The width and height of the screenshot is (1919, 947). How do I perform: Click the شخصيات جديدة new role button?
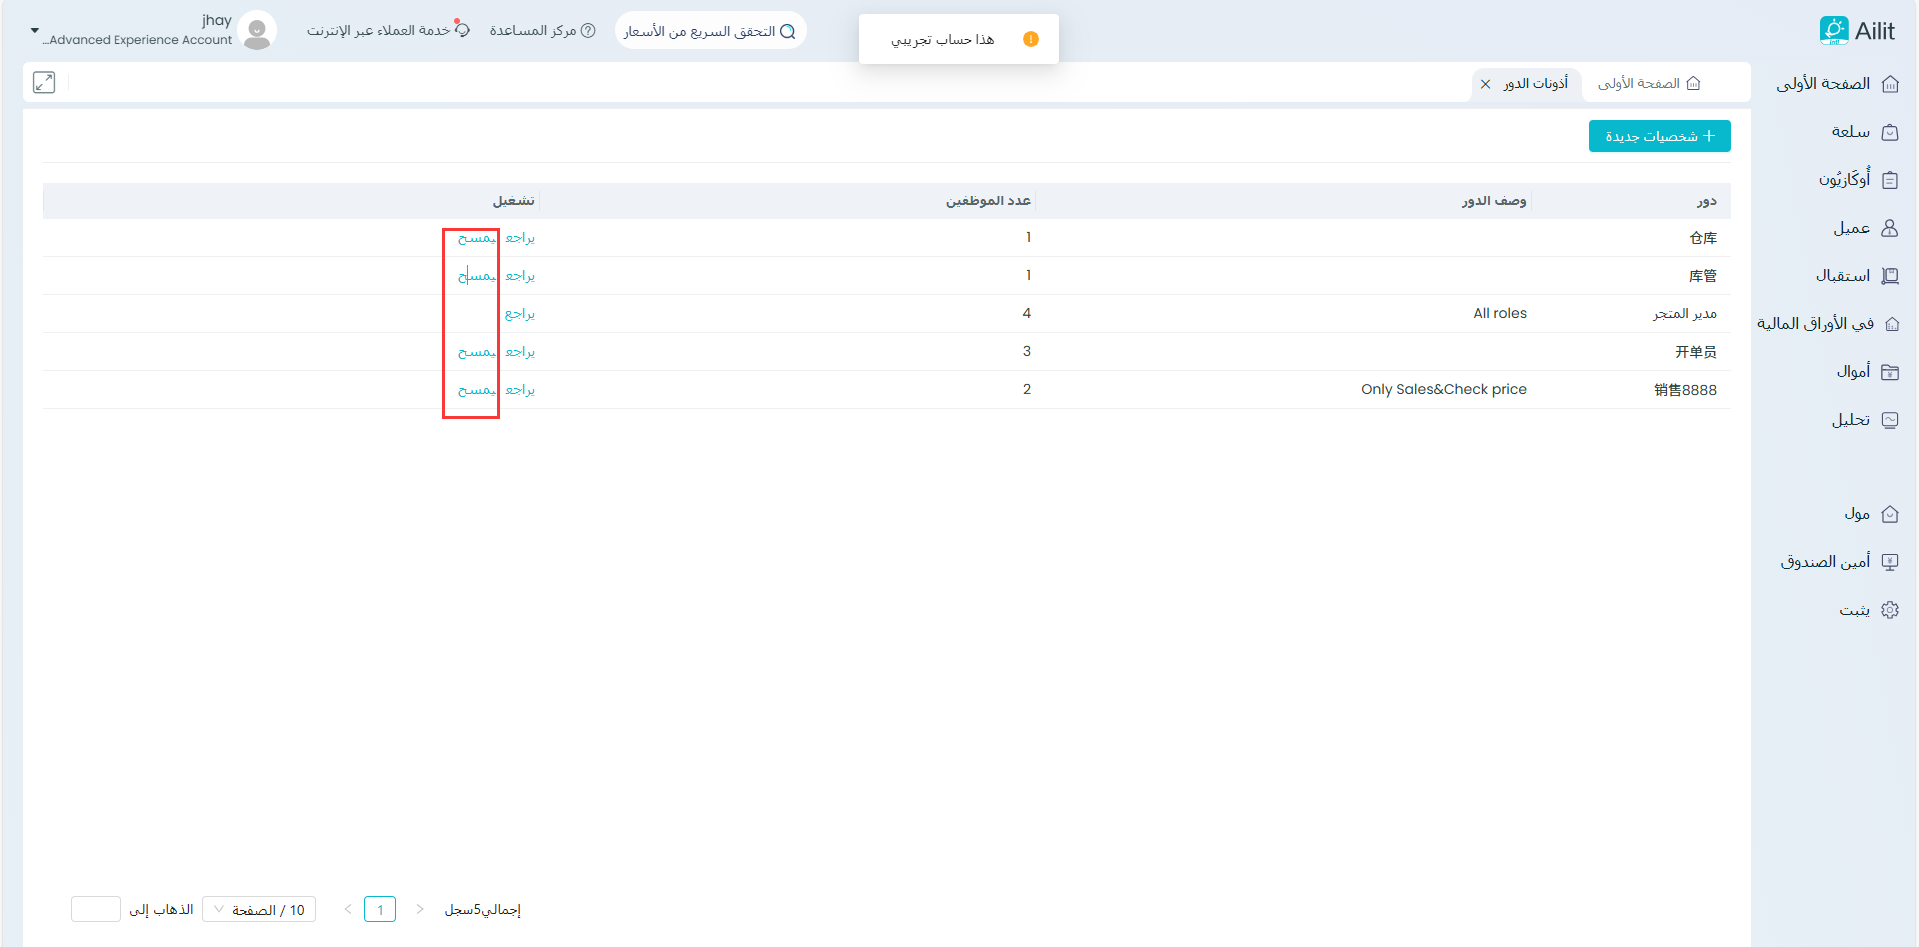[x=1659, y=136]
